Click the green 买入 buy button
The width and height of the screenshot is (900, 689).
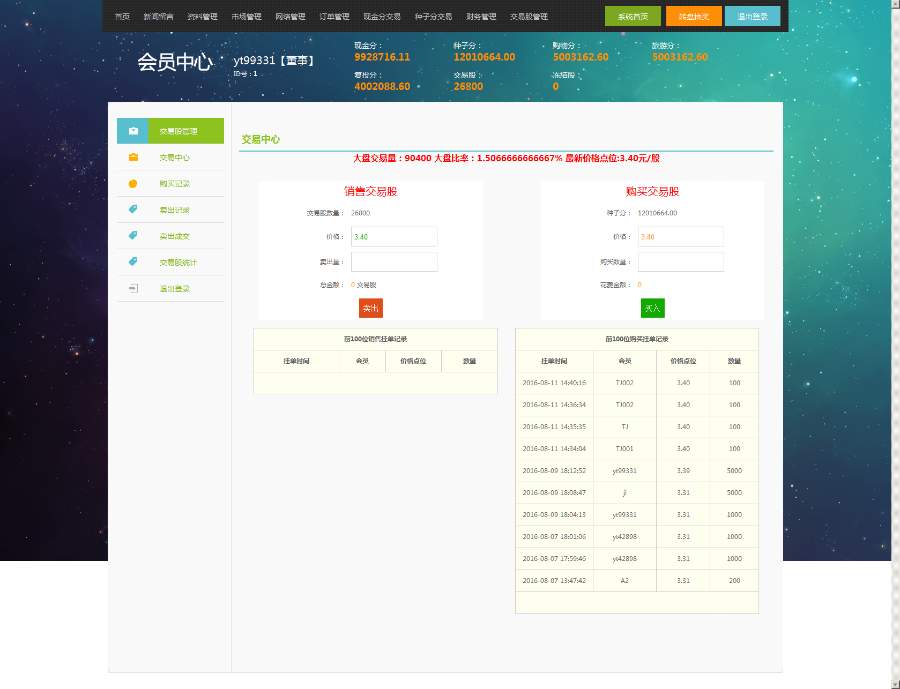653,308
